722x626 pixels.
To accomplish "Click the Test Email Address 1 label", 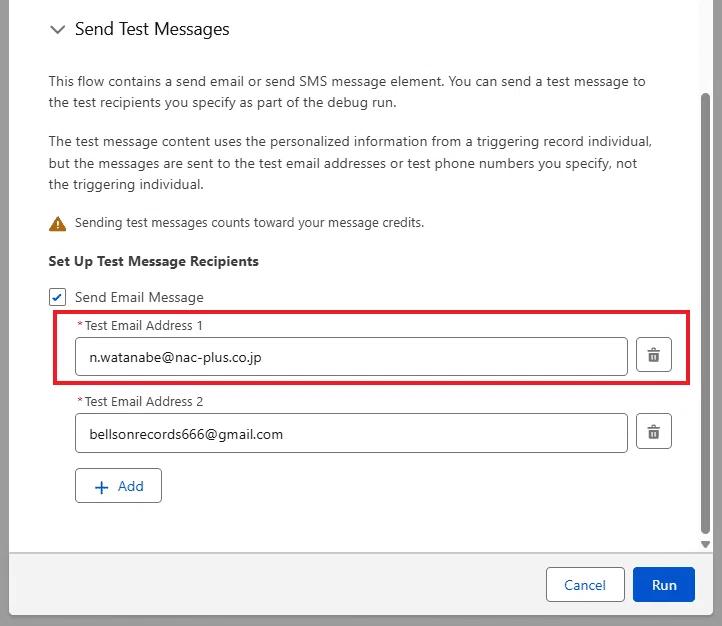I will pos(144,325).
